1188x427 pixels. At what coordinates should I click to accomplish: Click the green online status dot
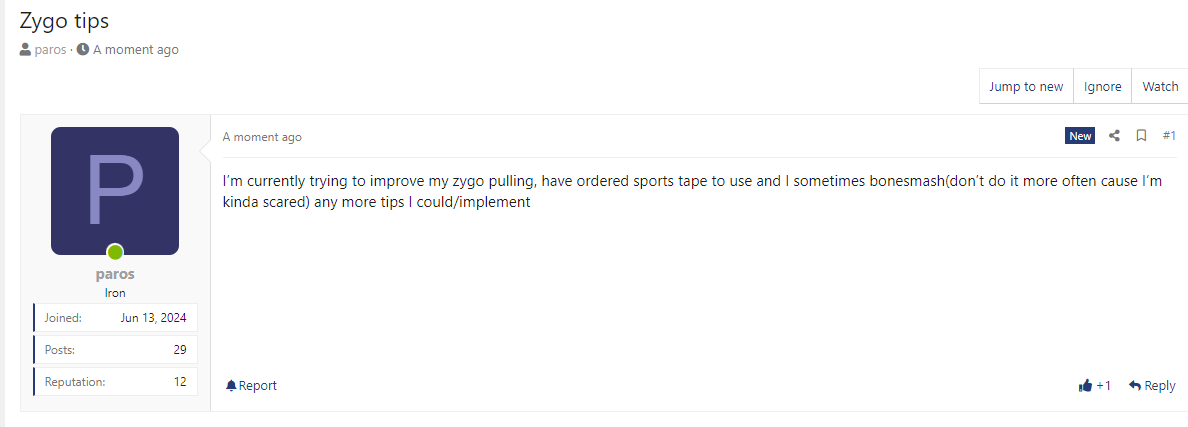(115, 252)
